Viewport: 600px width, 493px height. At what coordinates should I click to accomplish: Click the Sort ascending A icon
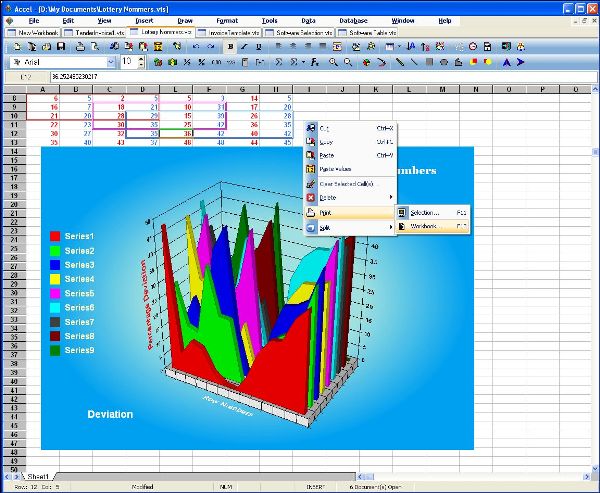tap(411, 47)
